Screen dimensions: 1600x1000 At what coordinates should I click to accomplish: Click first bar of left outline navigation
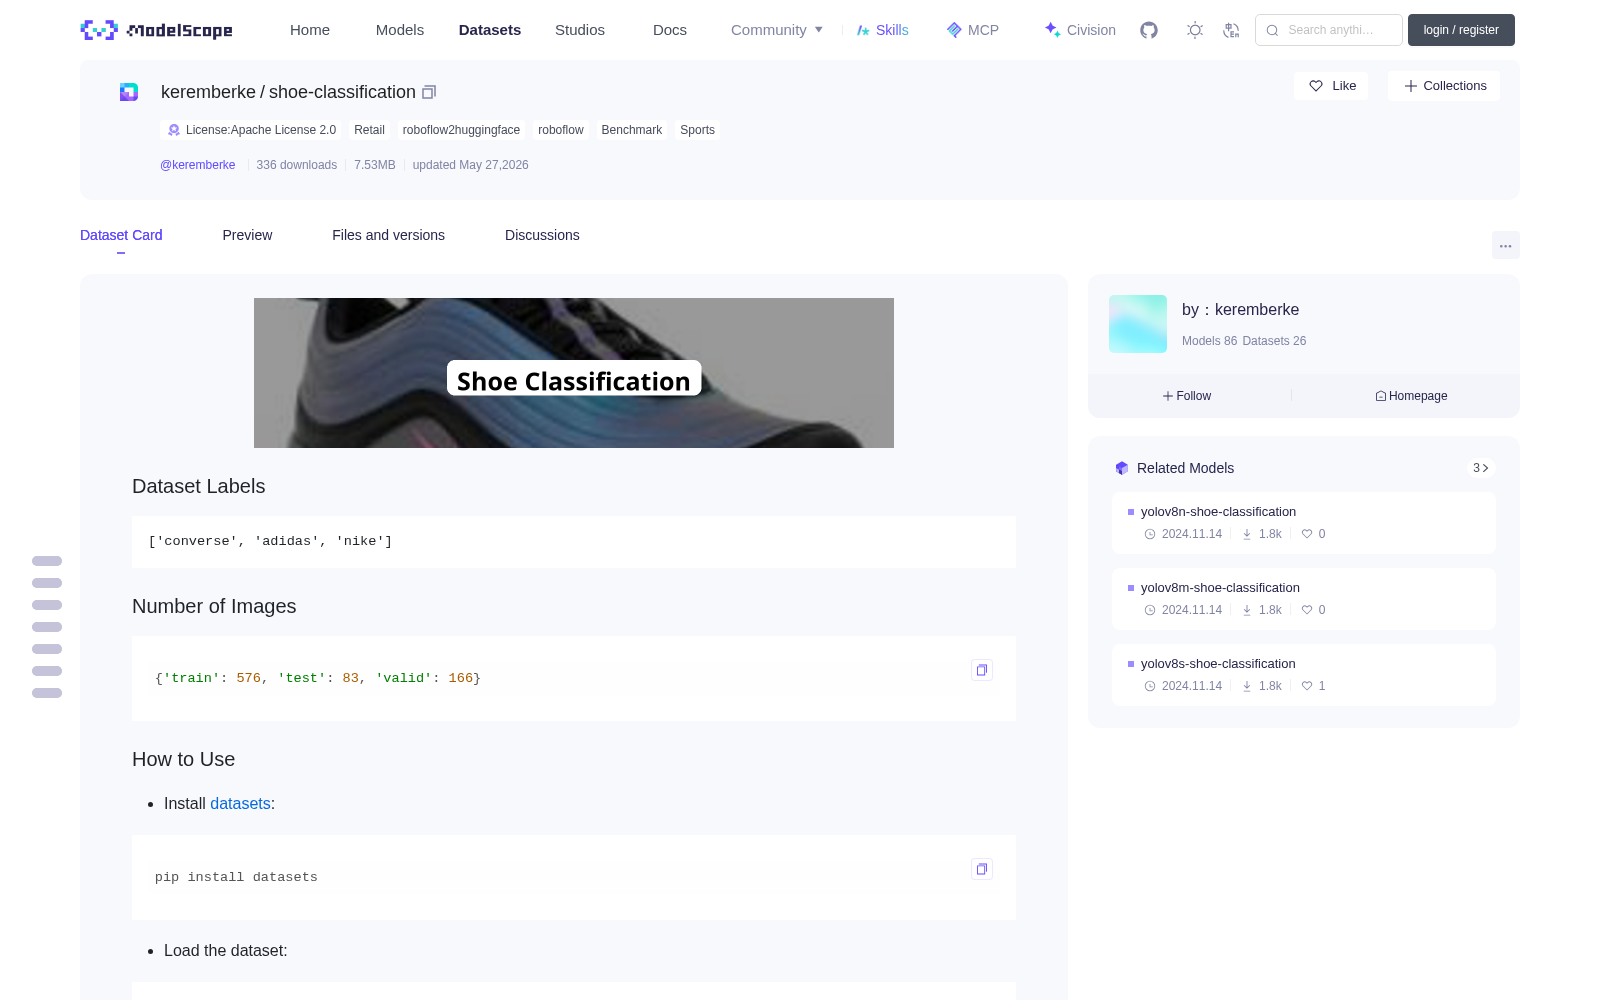[47, 561]
